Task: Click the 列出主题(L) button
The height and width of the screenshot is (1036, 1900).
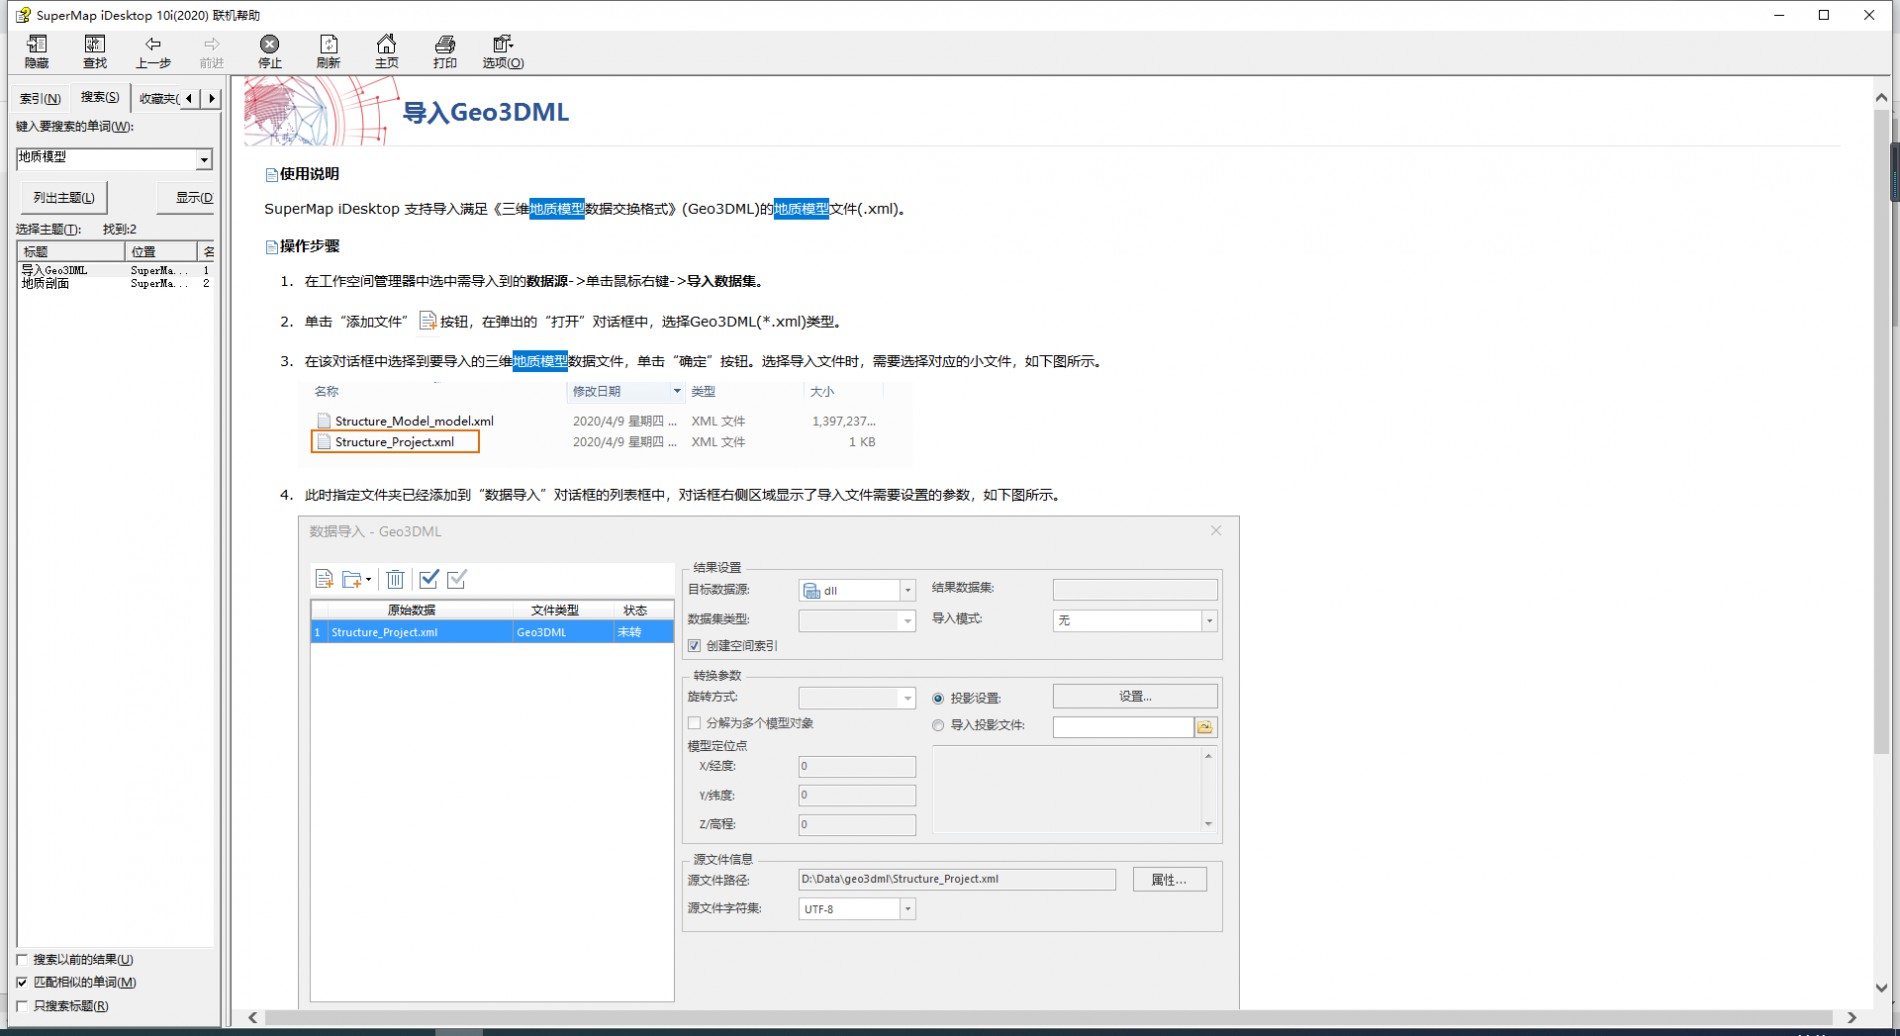Action: pos(64,197)
